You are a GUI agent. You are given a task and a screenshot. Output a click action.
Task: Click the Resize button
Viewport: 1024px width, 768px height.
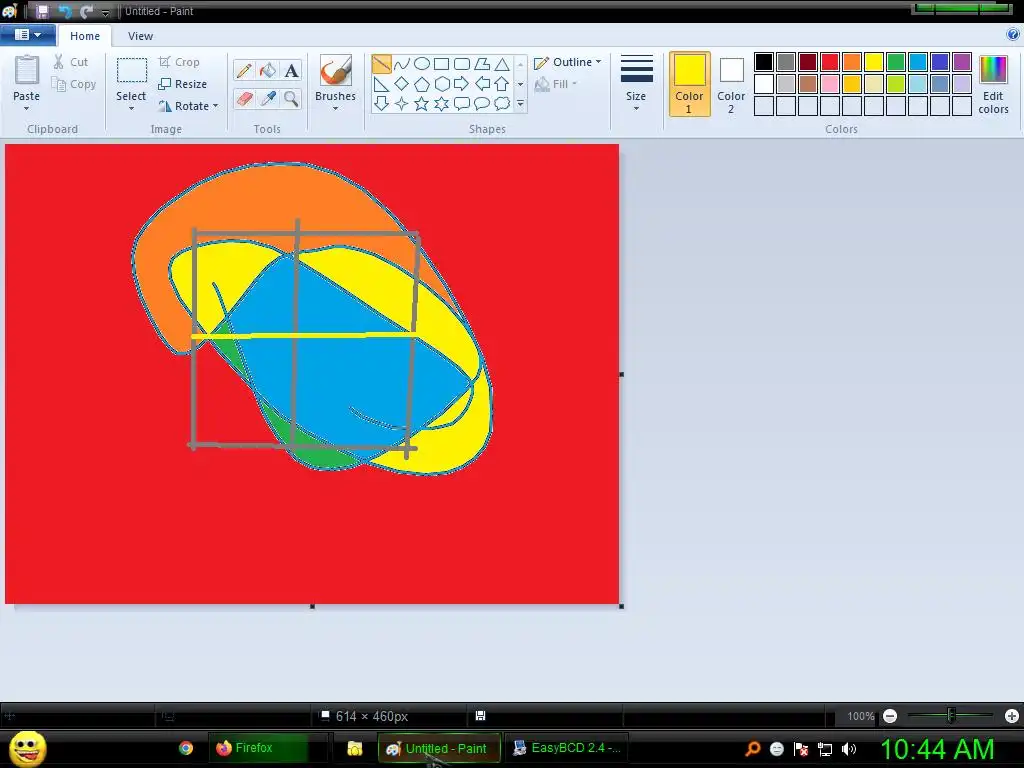(183, 84)
